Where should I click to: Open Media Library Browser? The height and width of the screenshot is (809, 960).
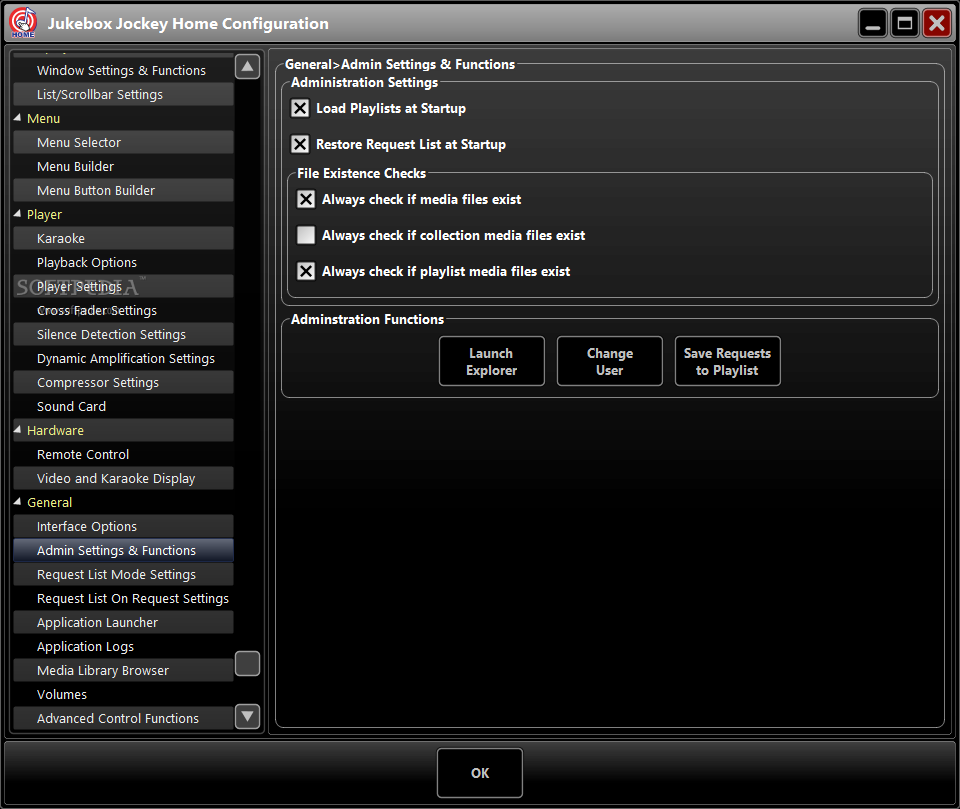pyautogui.click(x=123, y=670)
